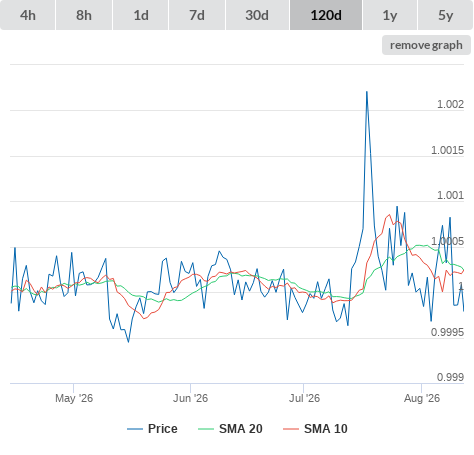Select the 30d range tab
Image resolution: width=474 pixels, height=455 pixels.
[x=257, y=15]
